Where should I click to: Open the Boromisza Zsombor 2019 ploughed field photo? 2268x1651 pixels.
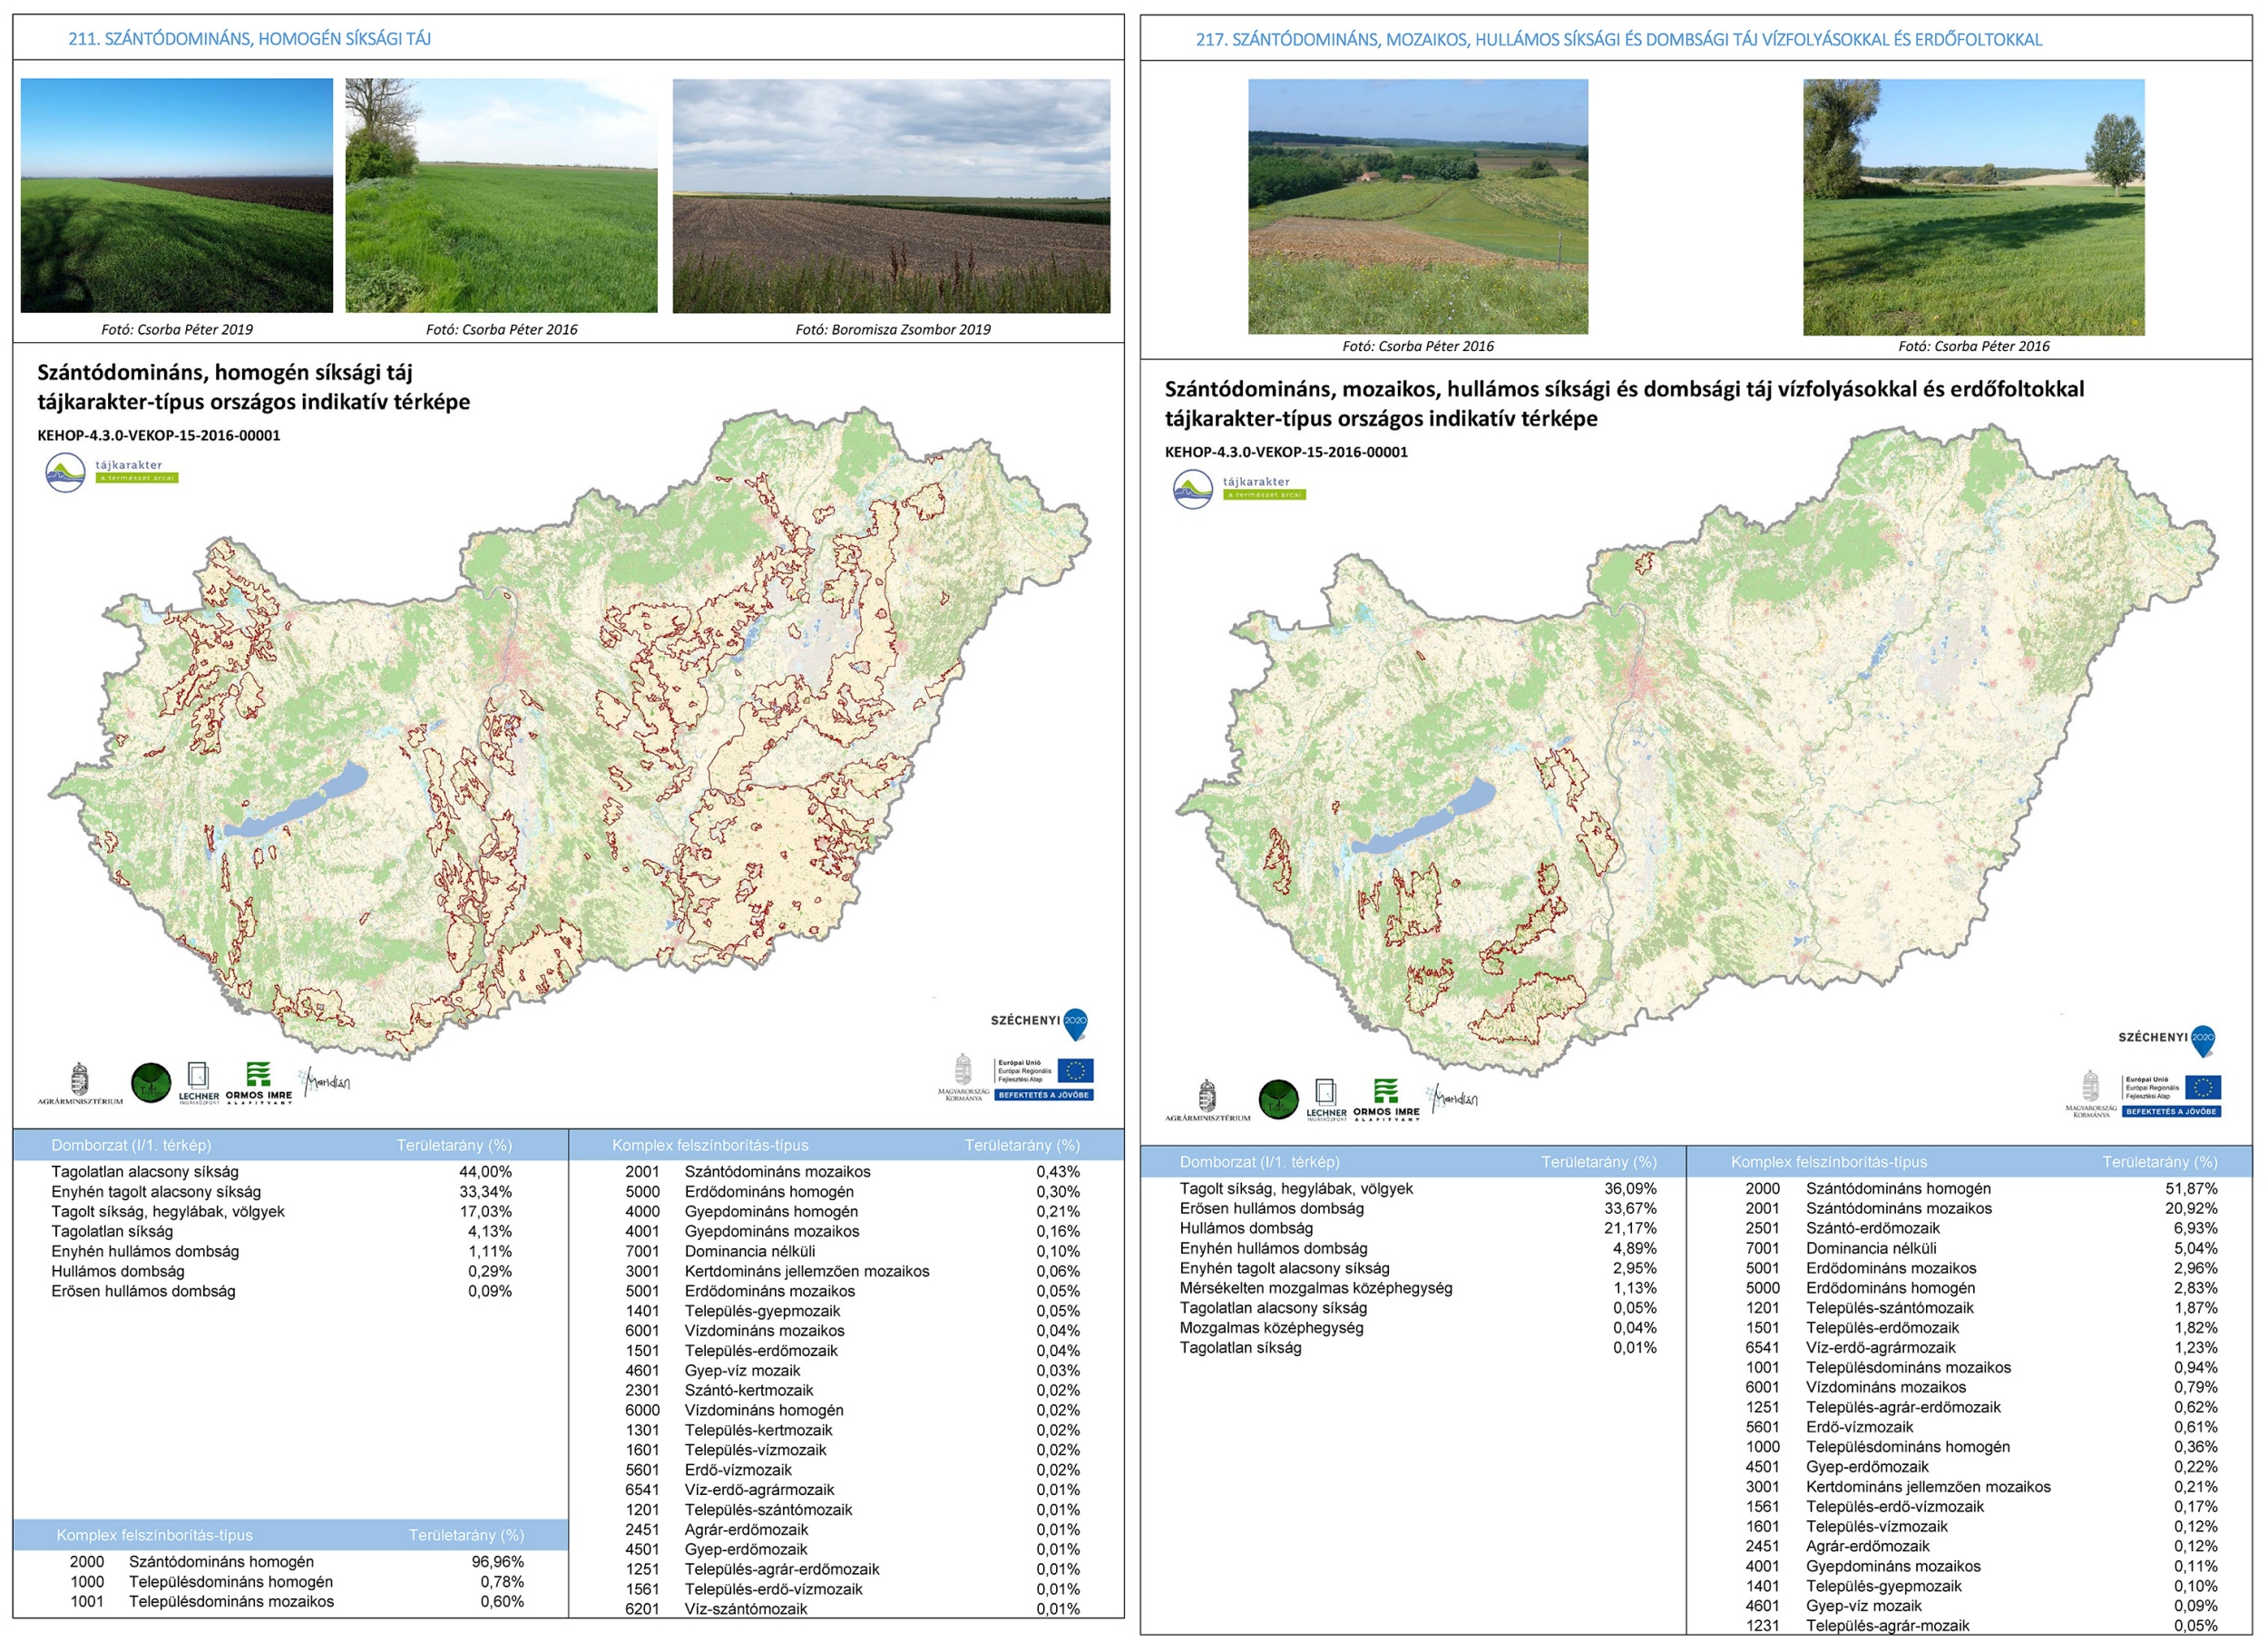point(891,196)
